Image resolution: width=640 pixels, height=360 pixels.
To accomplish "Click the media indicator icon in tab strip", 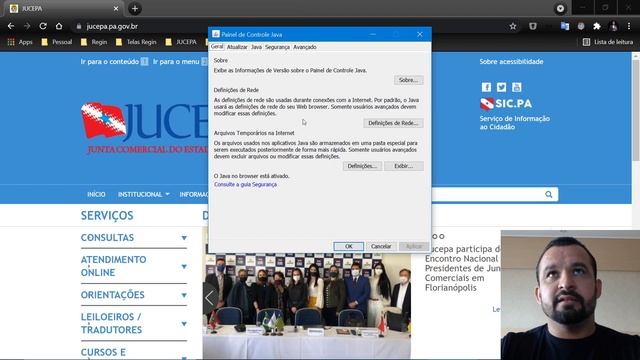I will (560, 9).
